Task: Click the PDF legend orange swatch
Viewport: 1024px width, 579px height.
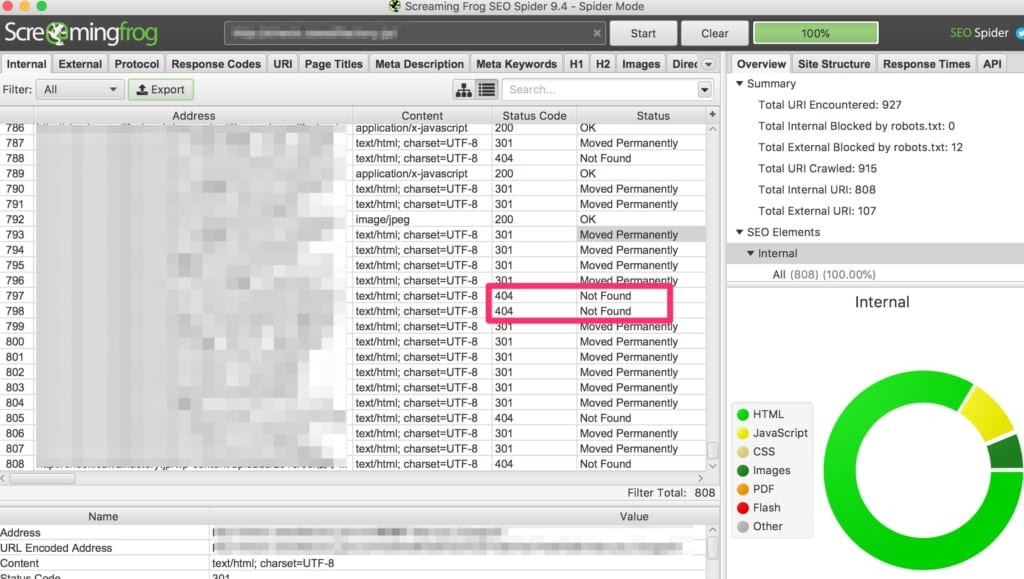Action: 743,489
